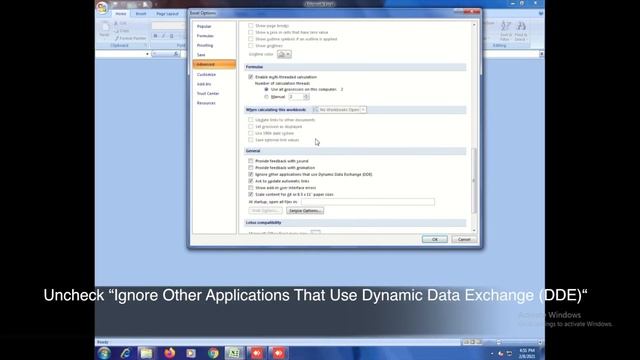Image resolution: width=640 pixels, height=360 pixels.
Task: Click the options scrollbar up arrow
Action: (x=474, y=25)
